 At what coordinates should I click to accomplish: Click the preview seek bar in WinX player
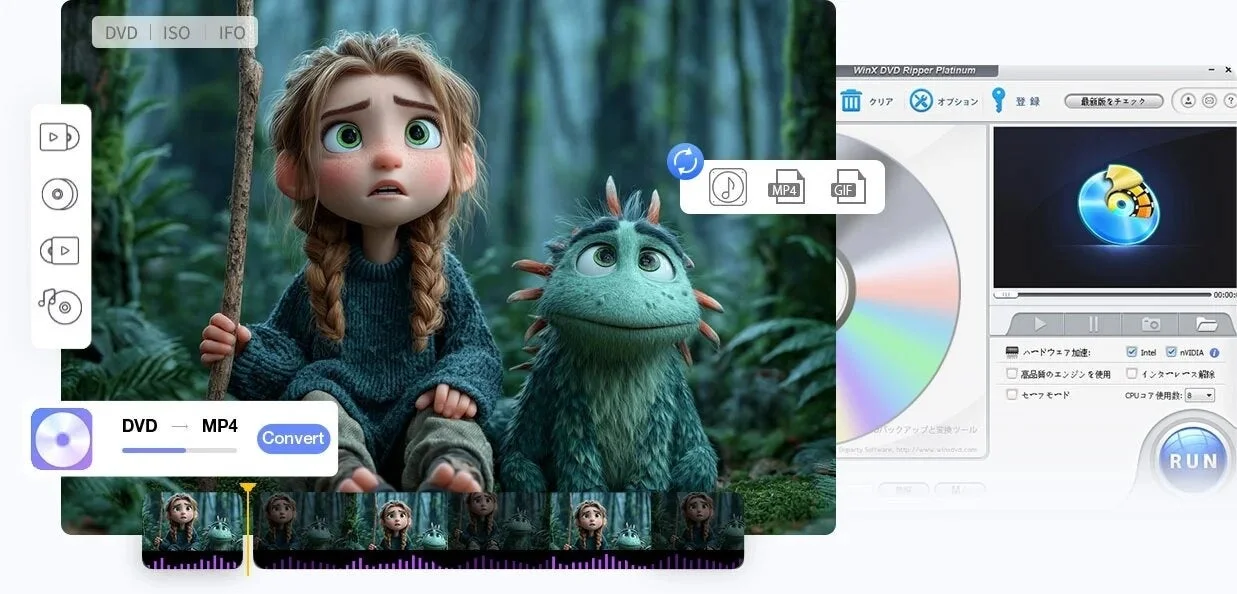(1104, 295)
